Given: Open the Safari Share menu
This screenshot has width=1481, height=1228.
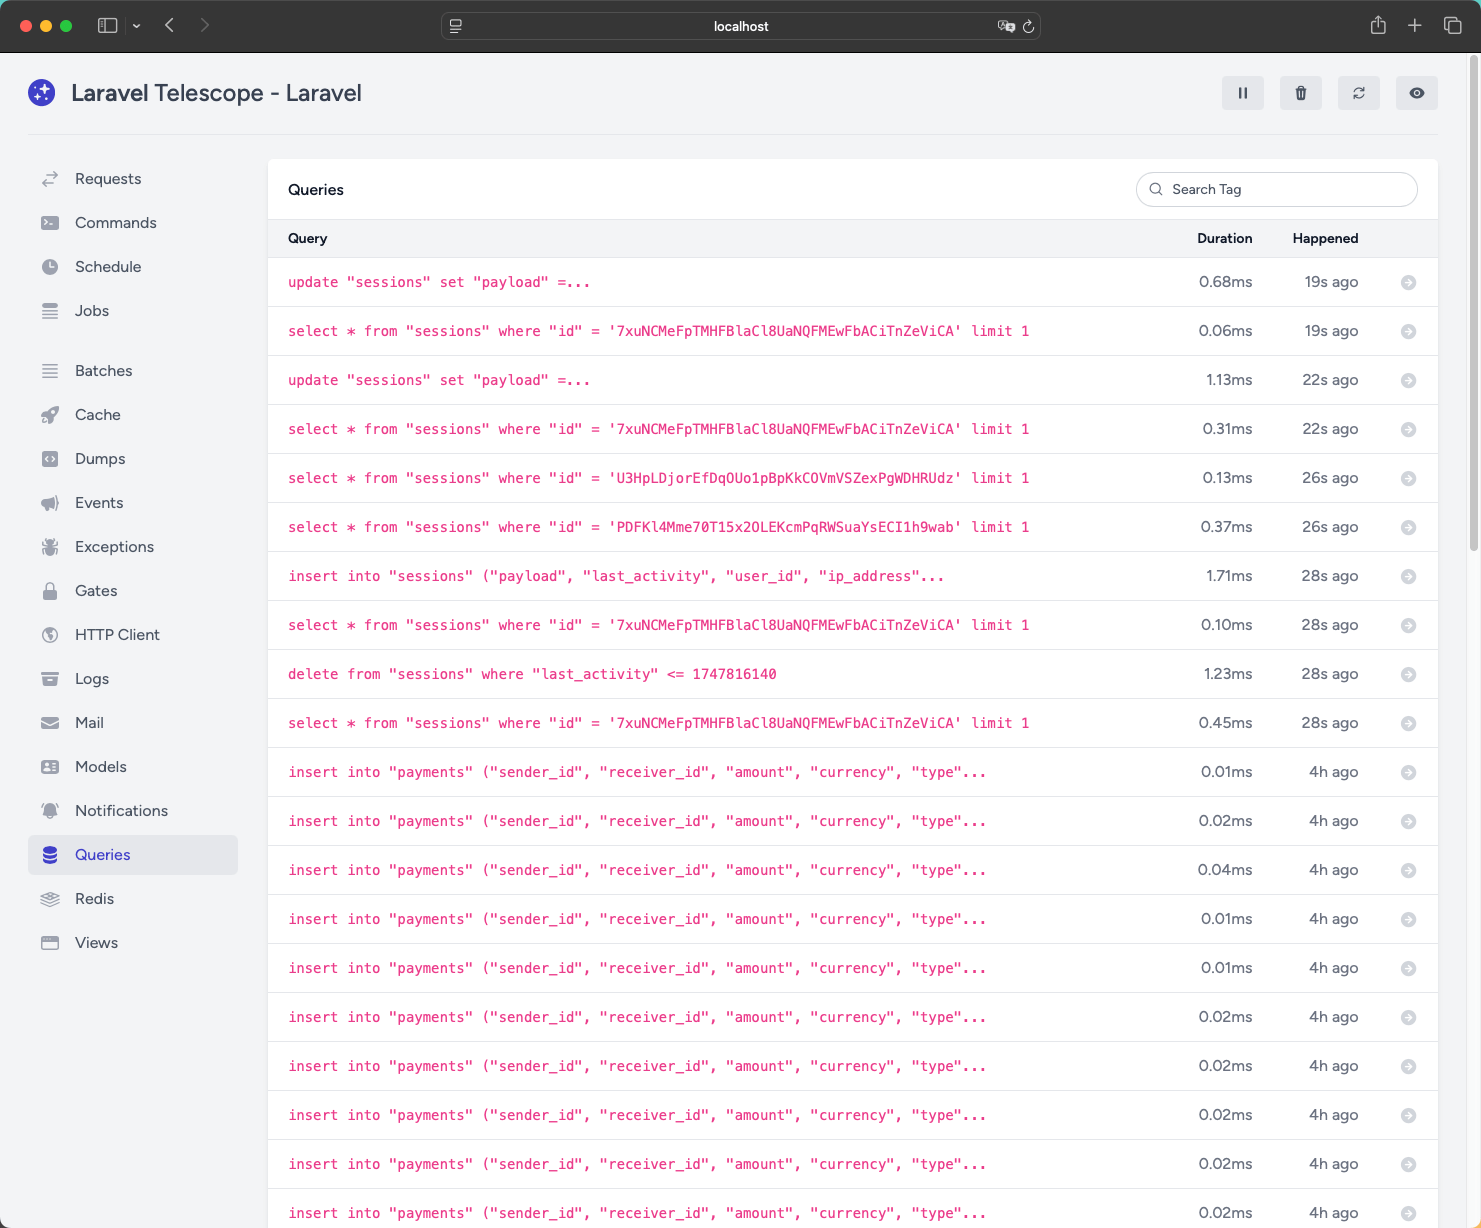Looking at the screenshot, I should point(1378,26).
